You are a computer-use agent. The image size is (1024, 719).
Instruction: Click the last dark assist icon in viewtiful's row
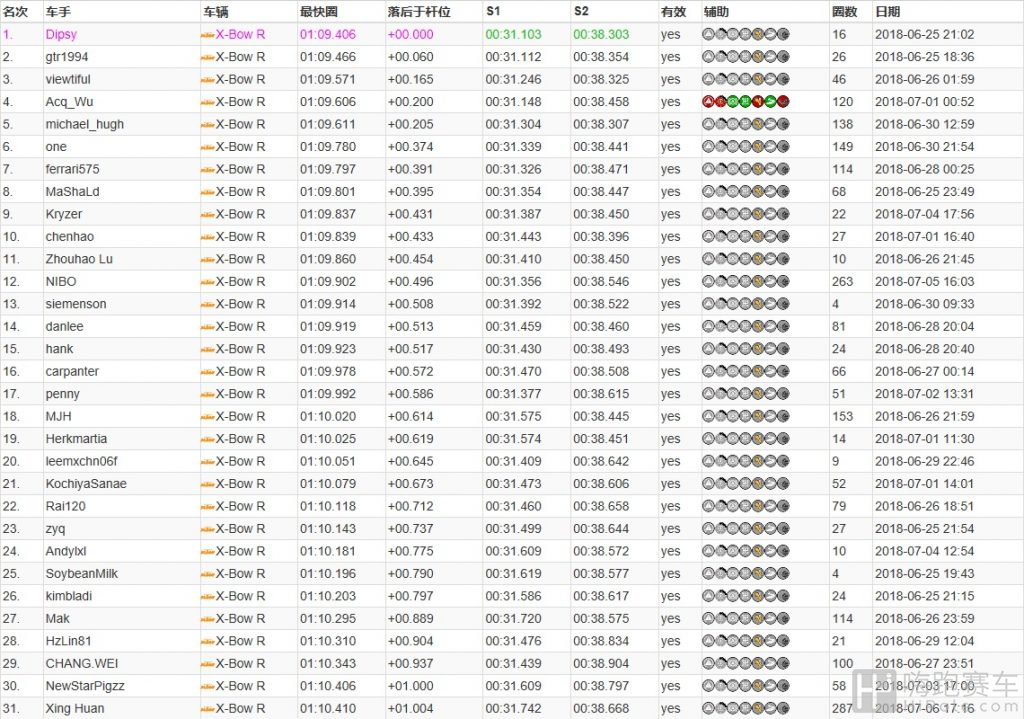coord(783,79)
